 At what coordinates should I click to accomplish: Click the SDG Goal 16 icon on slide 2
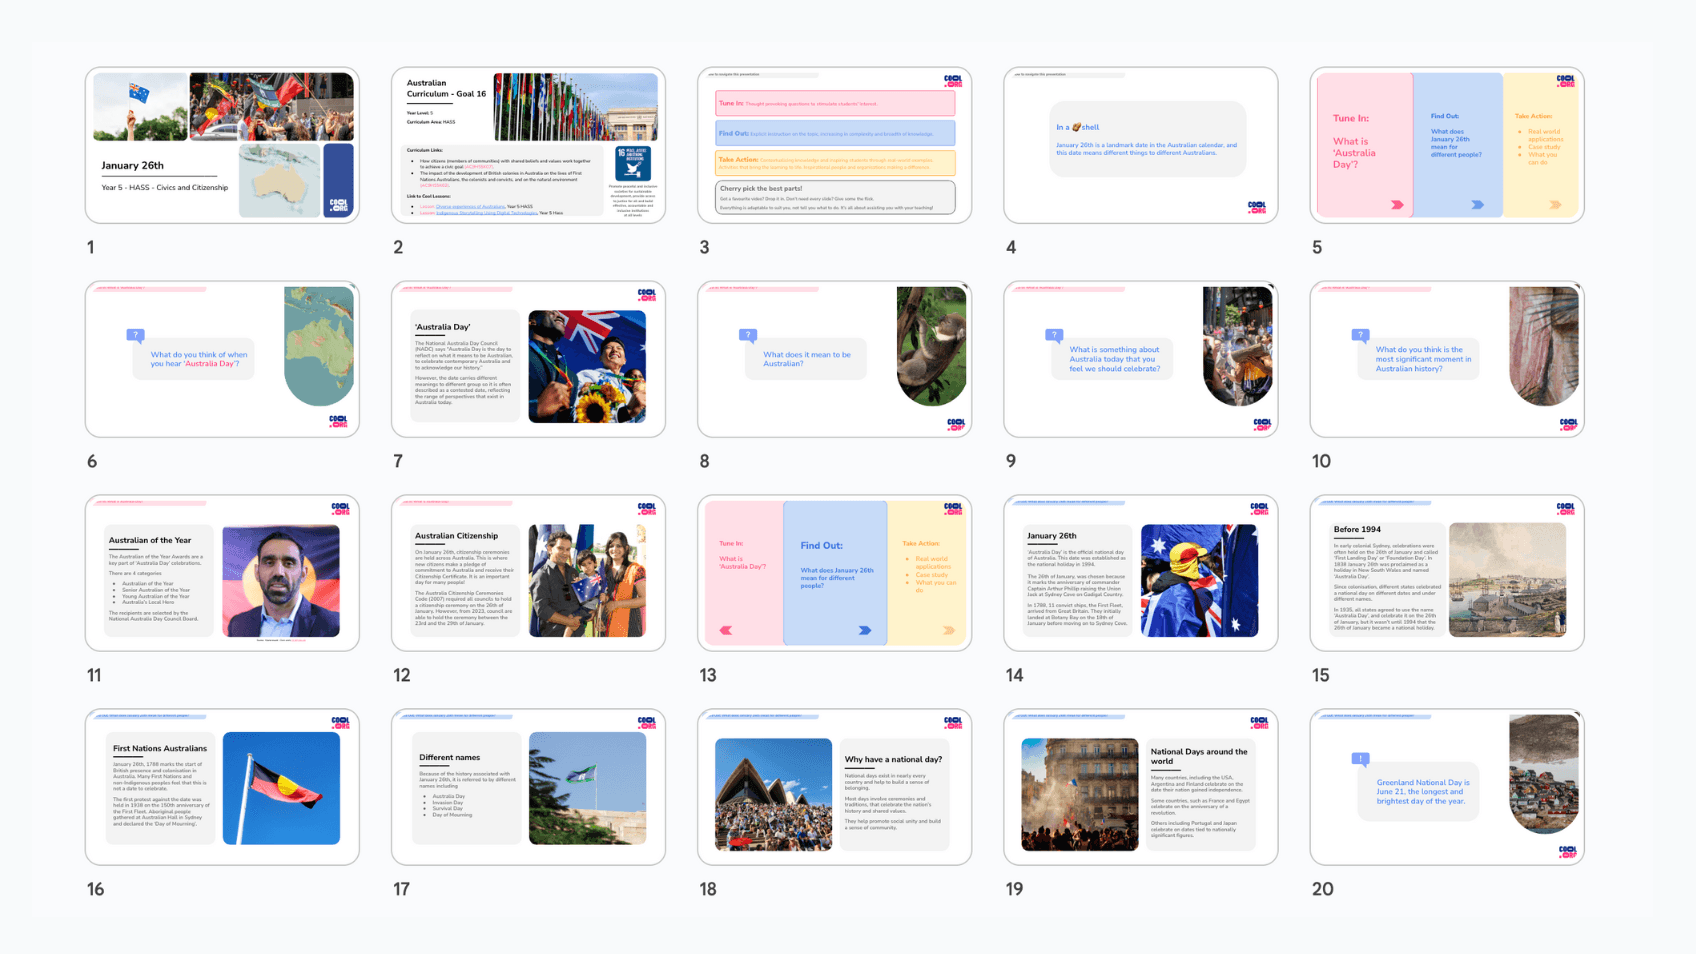(x=633, y=164)
